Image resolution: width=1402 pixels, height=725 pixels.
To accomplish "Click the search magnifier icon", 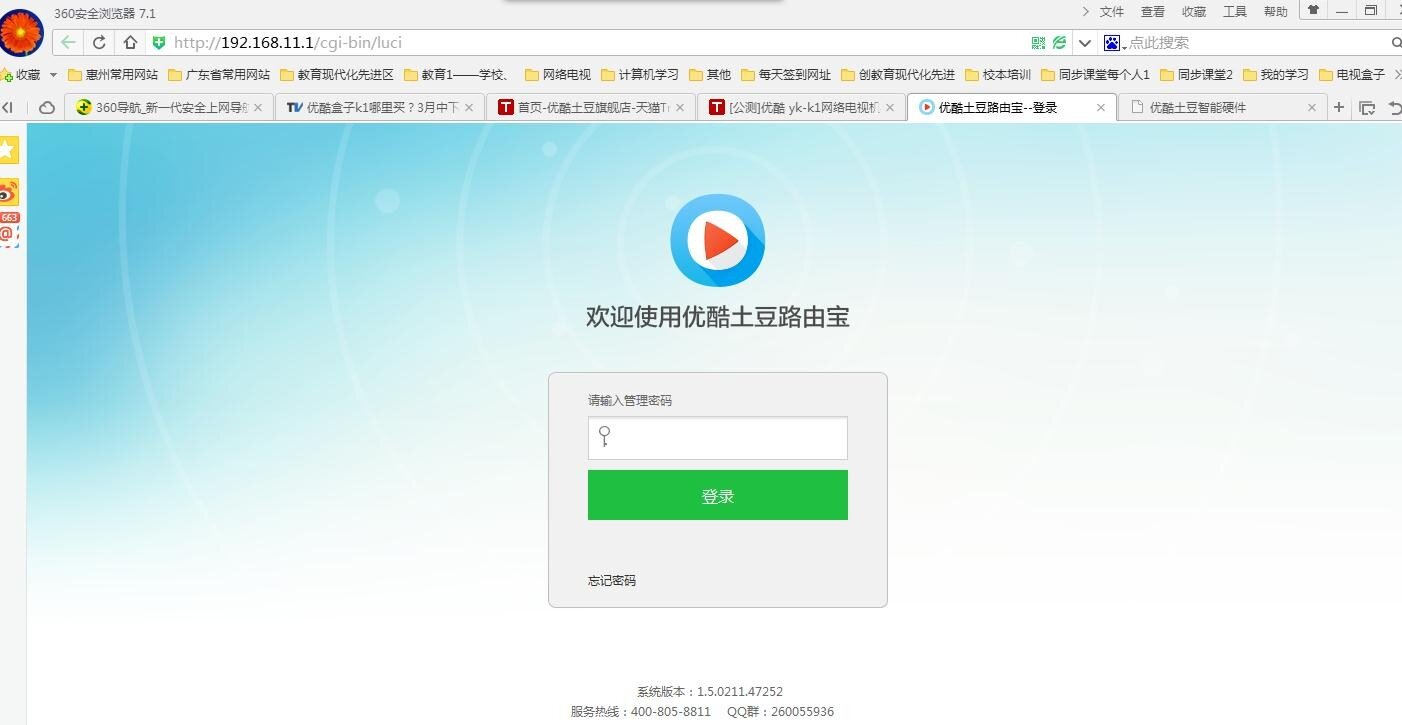I will [1396, 43].
